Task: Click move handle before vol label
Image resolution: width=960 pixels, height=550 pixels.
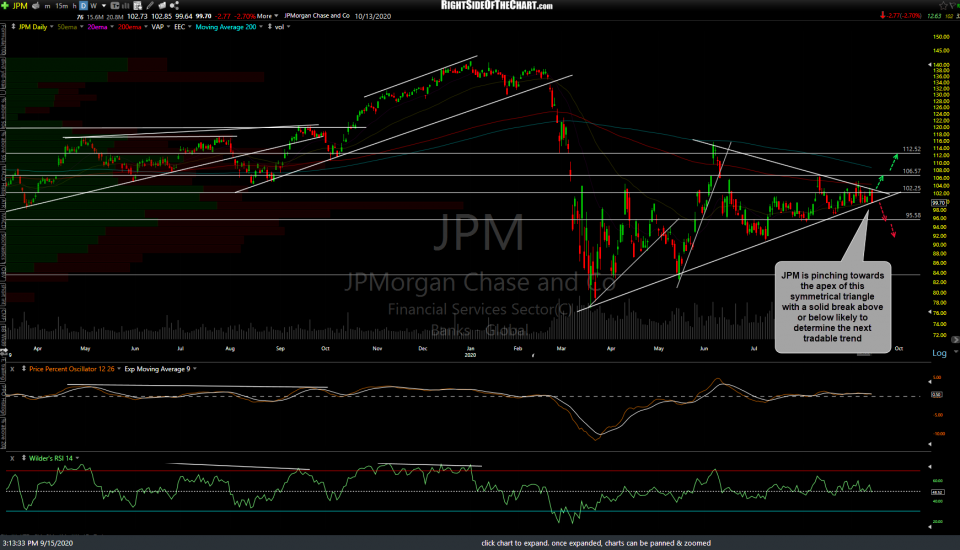Action: tap(270, 27)
